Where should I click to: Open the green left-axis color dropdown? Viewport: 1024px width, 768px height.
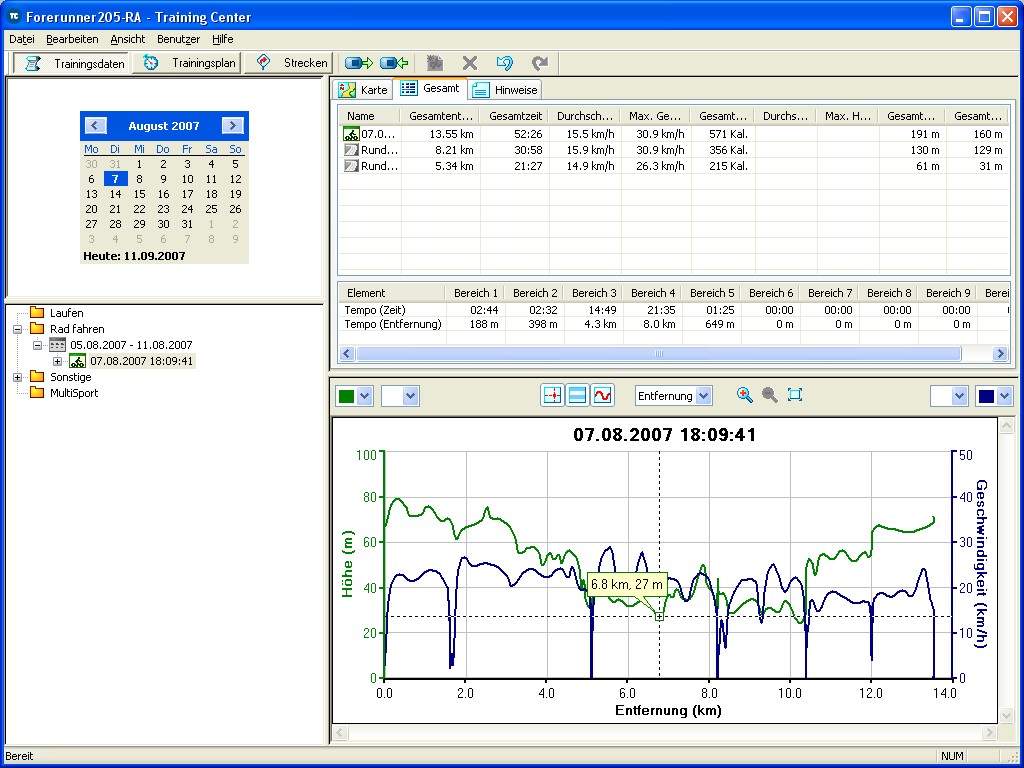tap(364, 396)
